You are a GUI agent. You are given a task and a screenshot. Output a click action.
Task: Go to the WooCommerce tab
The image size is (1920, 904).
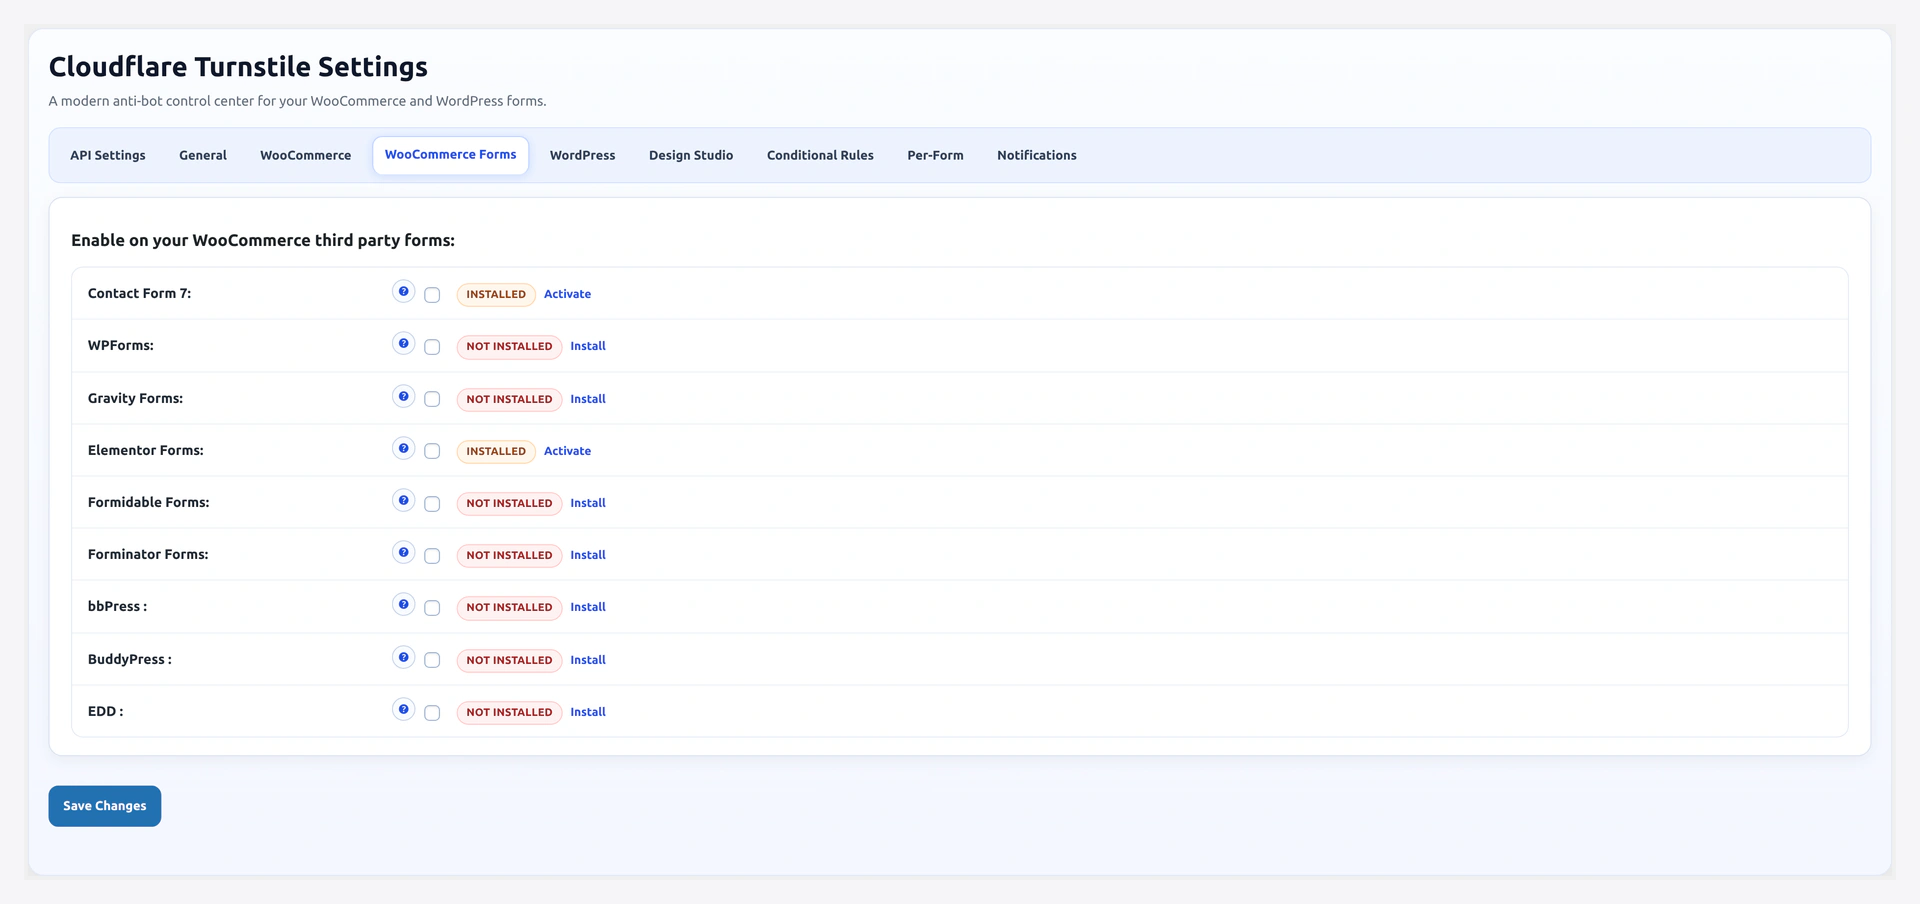coord(306,155)
